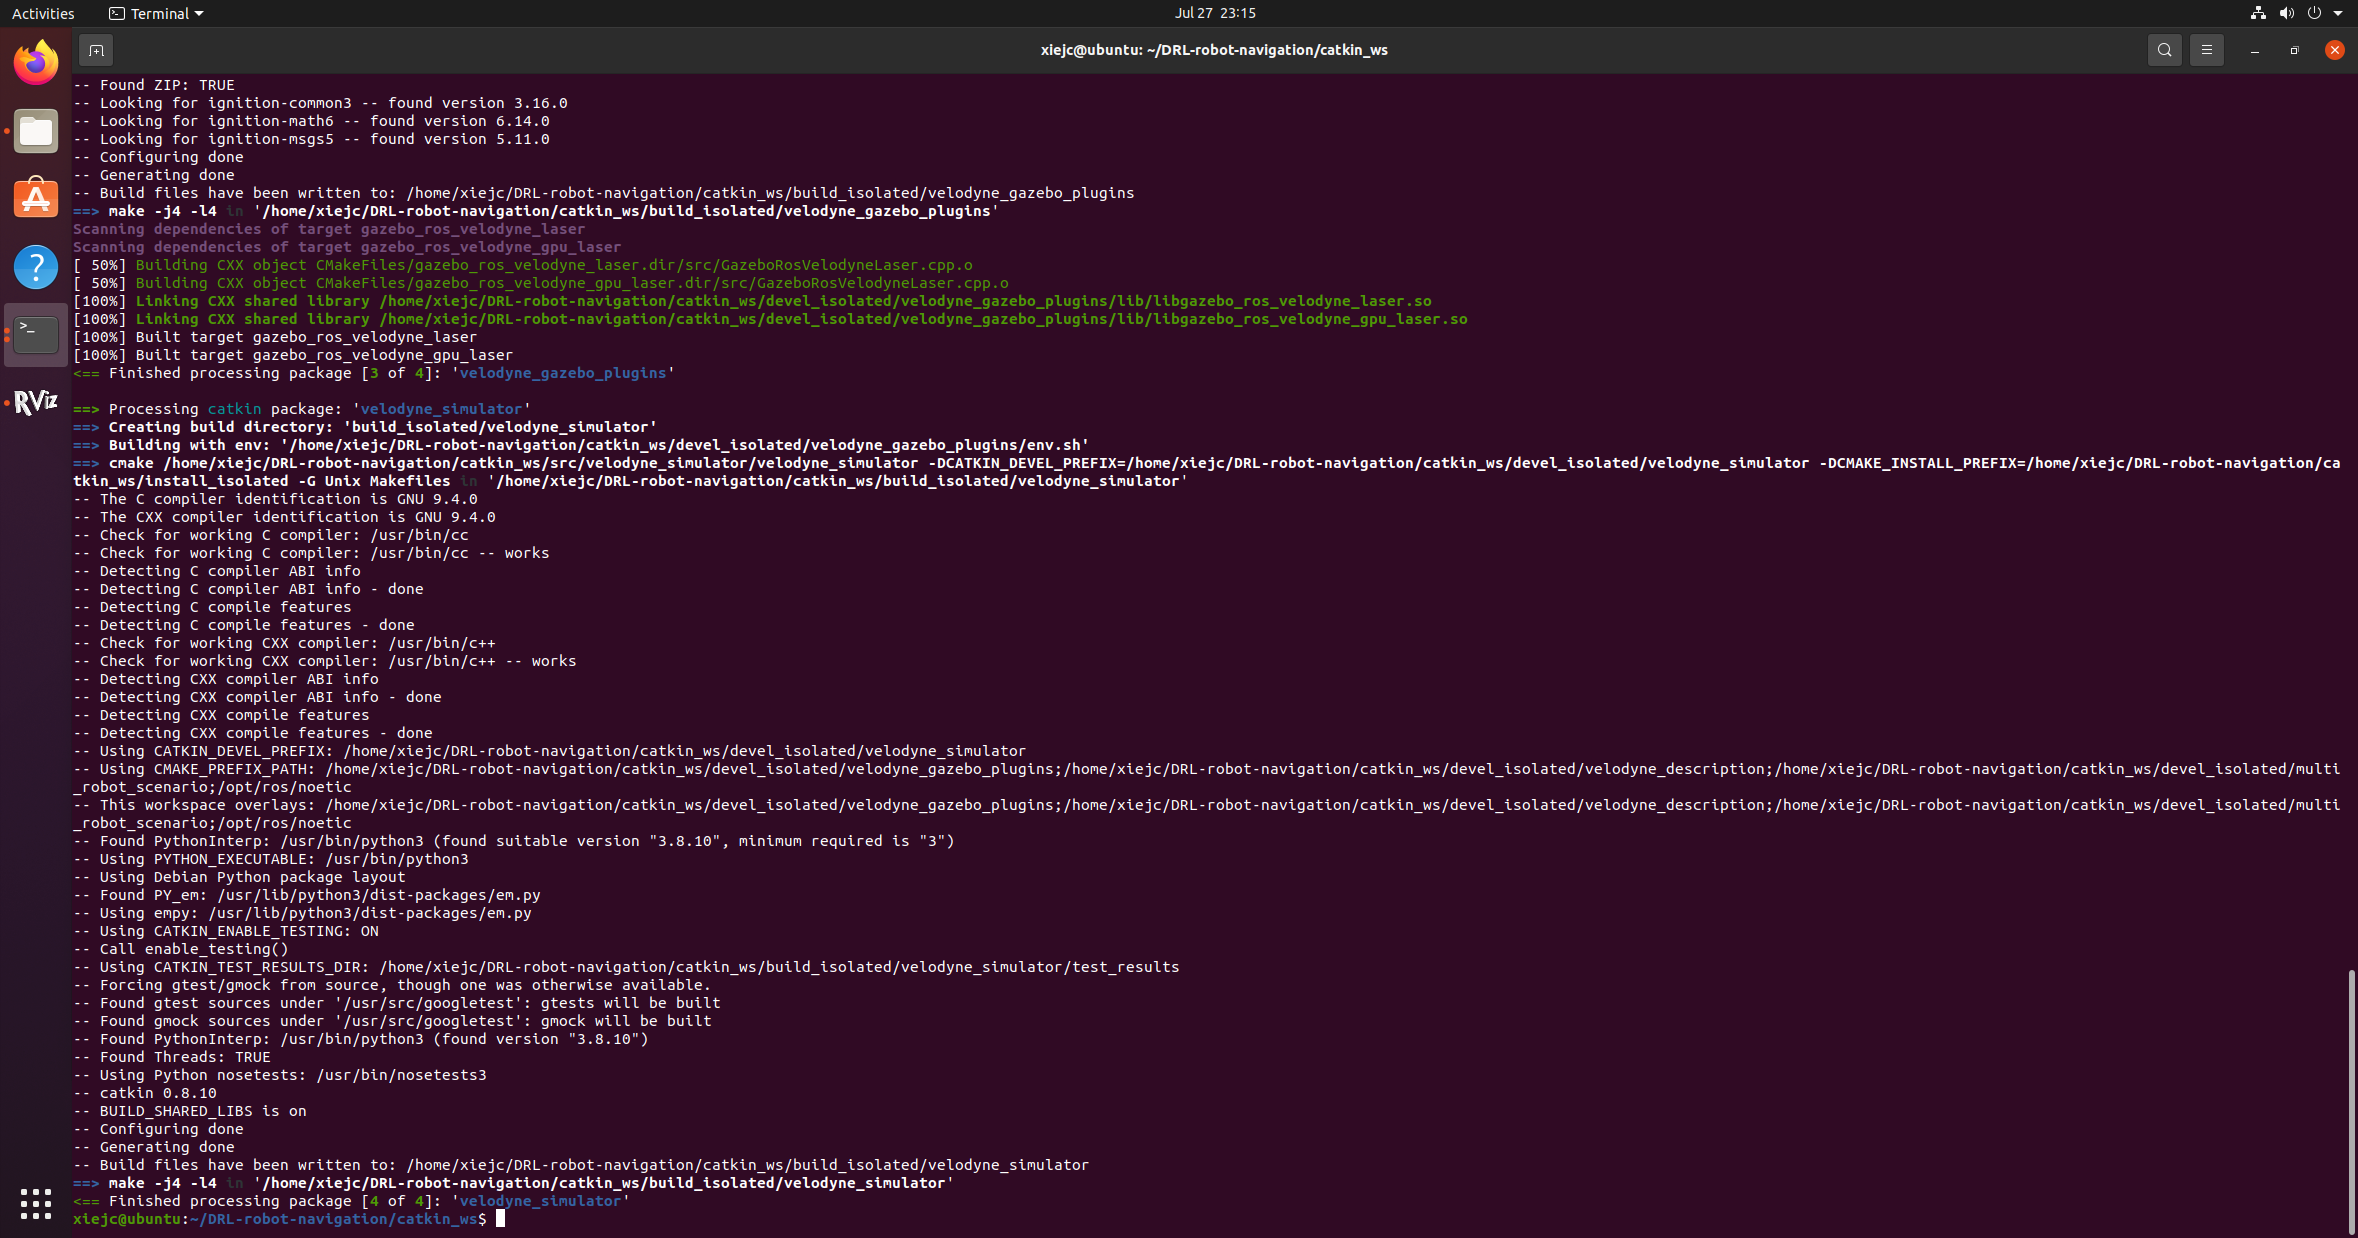Toggle the network indicator
Screen dimensions: 2358x1238
pyautogui.click(x=2257, y=13)
